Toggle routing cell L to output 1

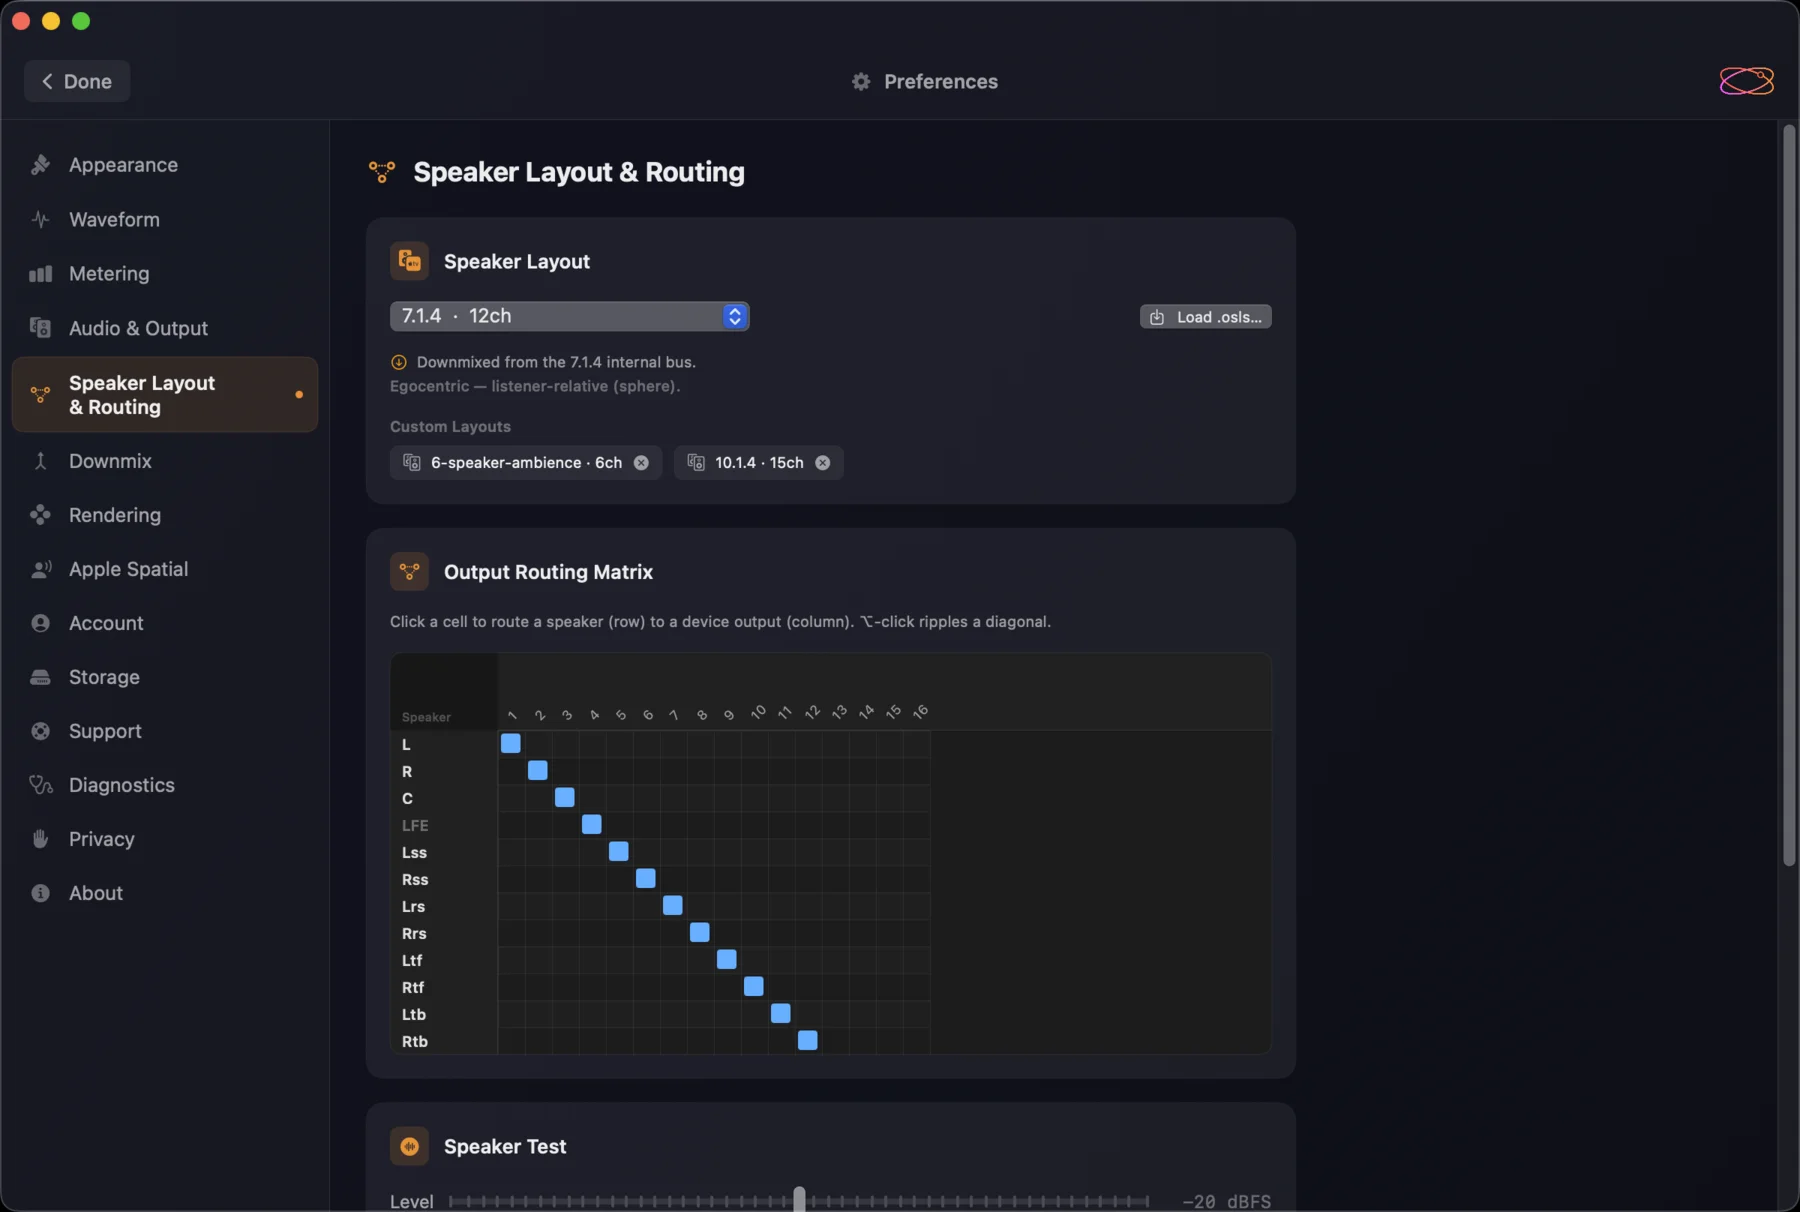click(x=511, y=744)
